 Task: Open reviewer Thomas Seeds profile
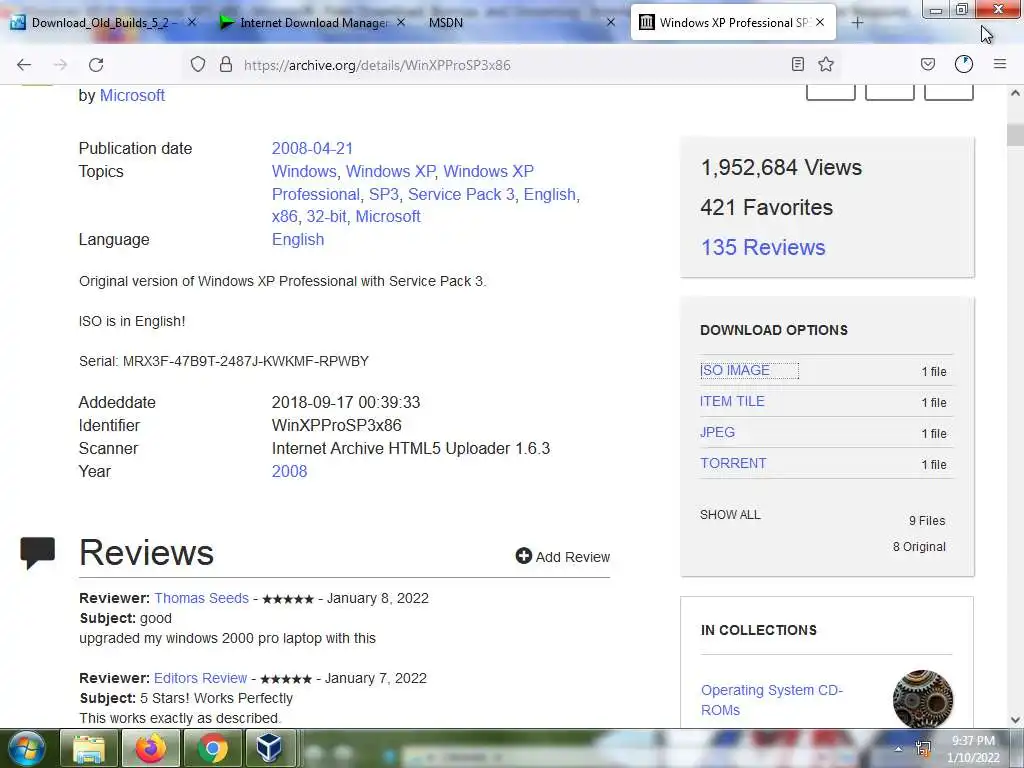point(201,598)
